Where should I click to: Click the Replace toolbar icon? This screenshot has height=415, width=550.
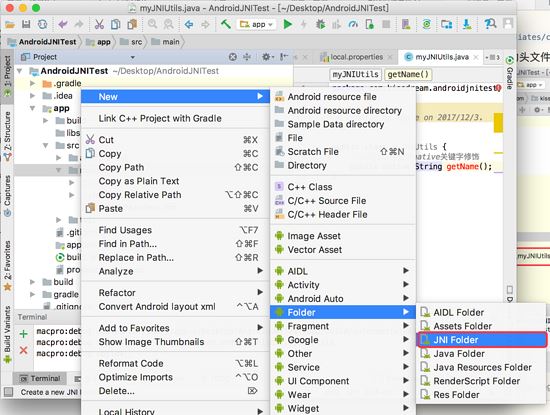coord(168,24)
